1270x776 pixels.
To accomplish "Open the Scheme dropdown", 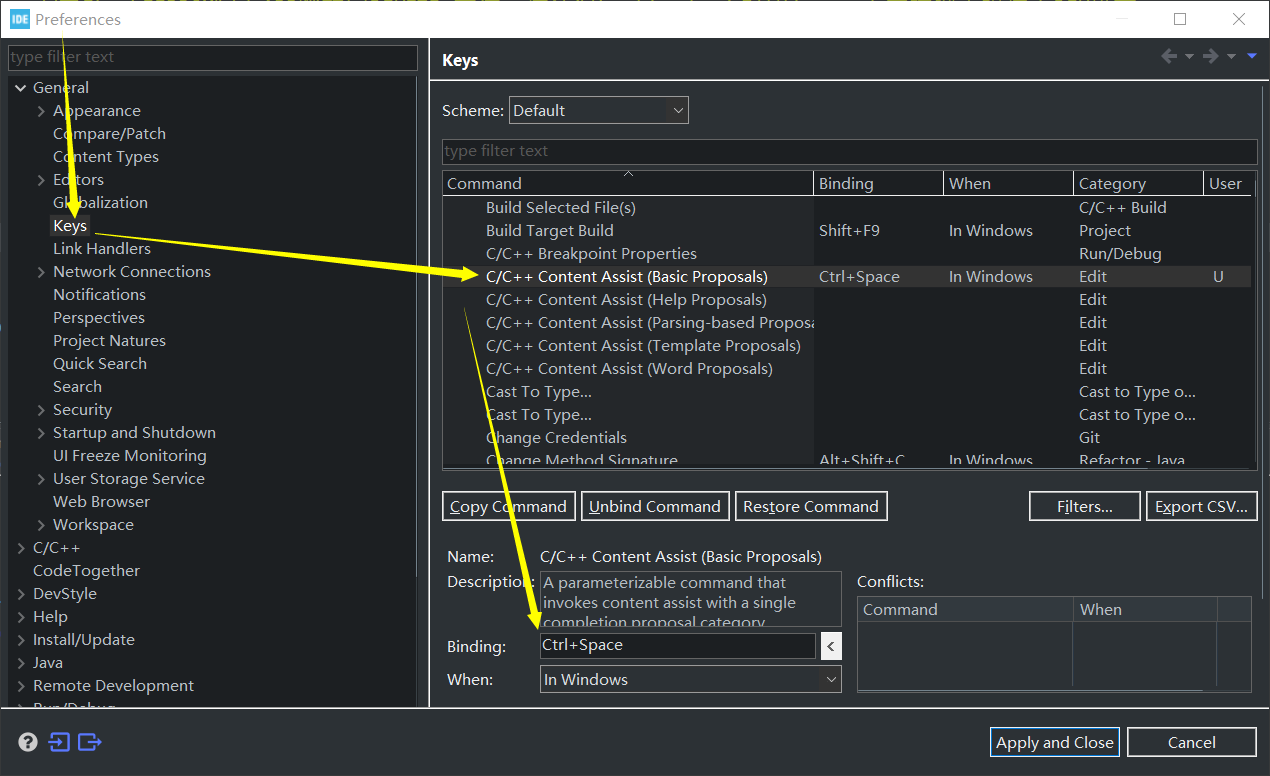I will pyautogui.click(x=598, y=111).
